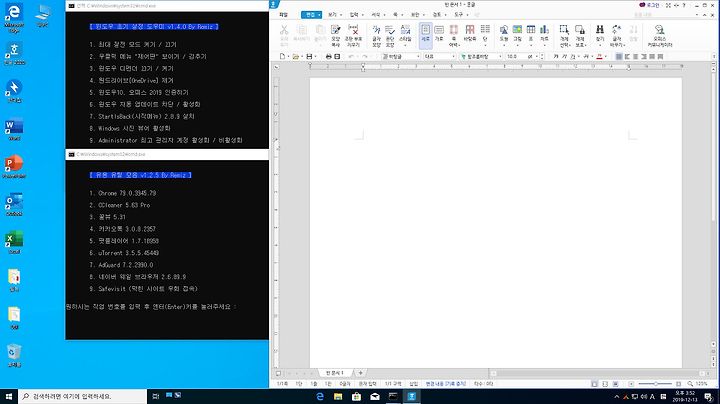Image resolution: width=720 pixels, height=404 pixels.
Task: Toggle insert mode (삽입) in status bar
Action: point(413,384)
